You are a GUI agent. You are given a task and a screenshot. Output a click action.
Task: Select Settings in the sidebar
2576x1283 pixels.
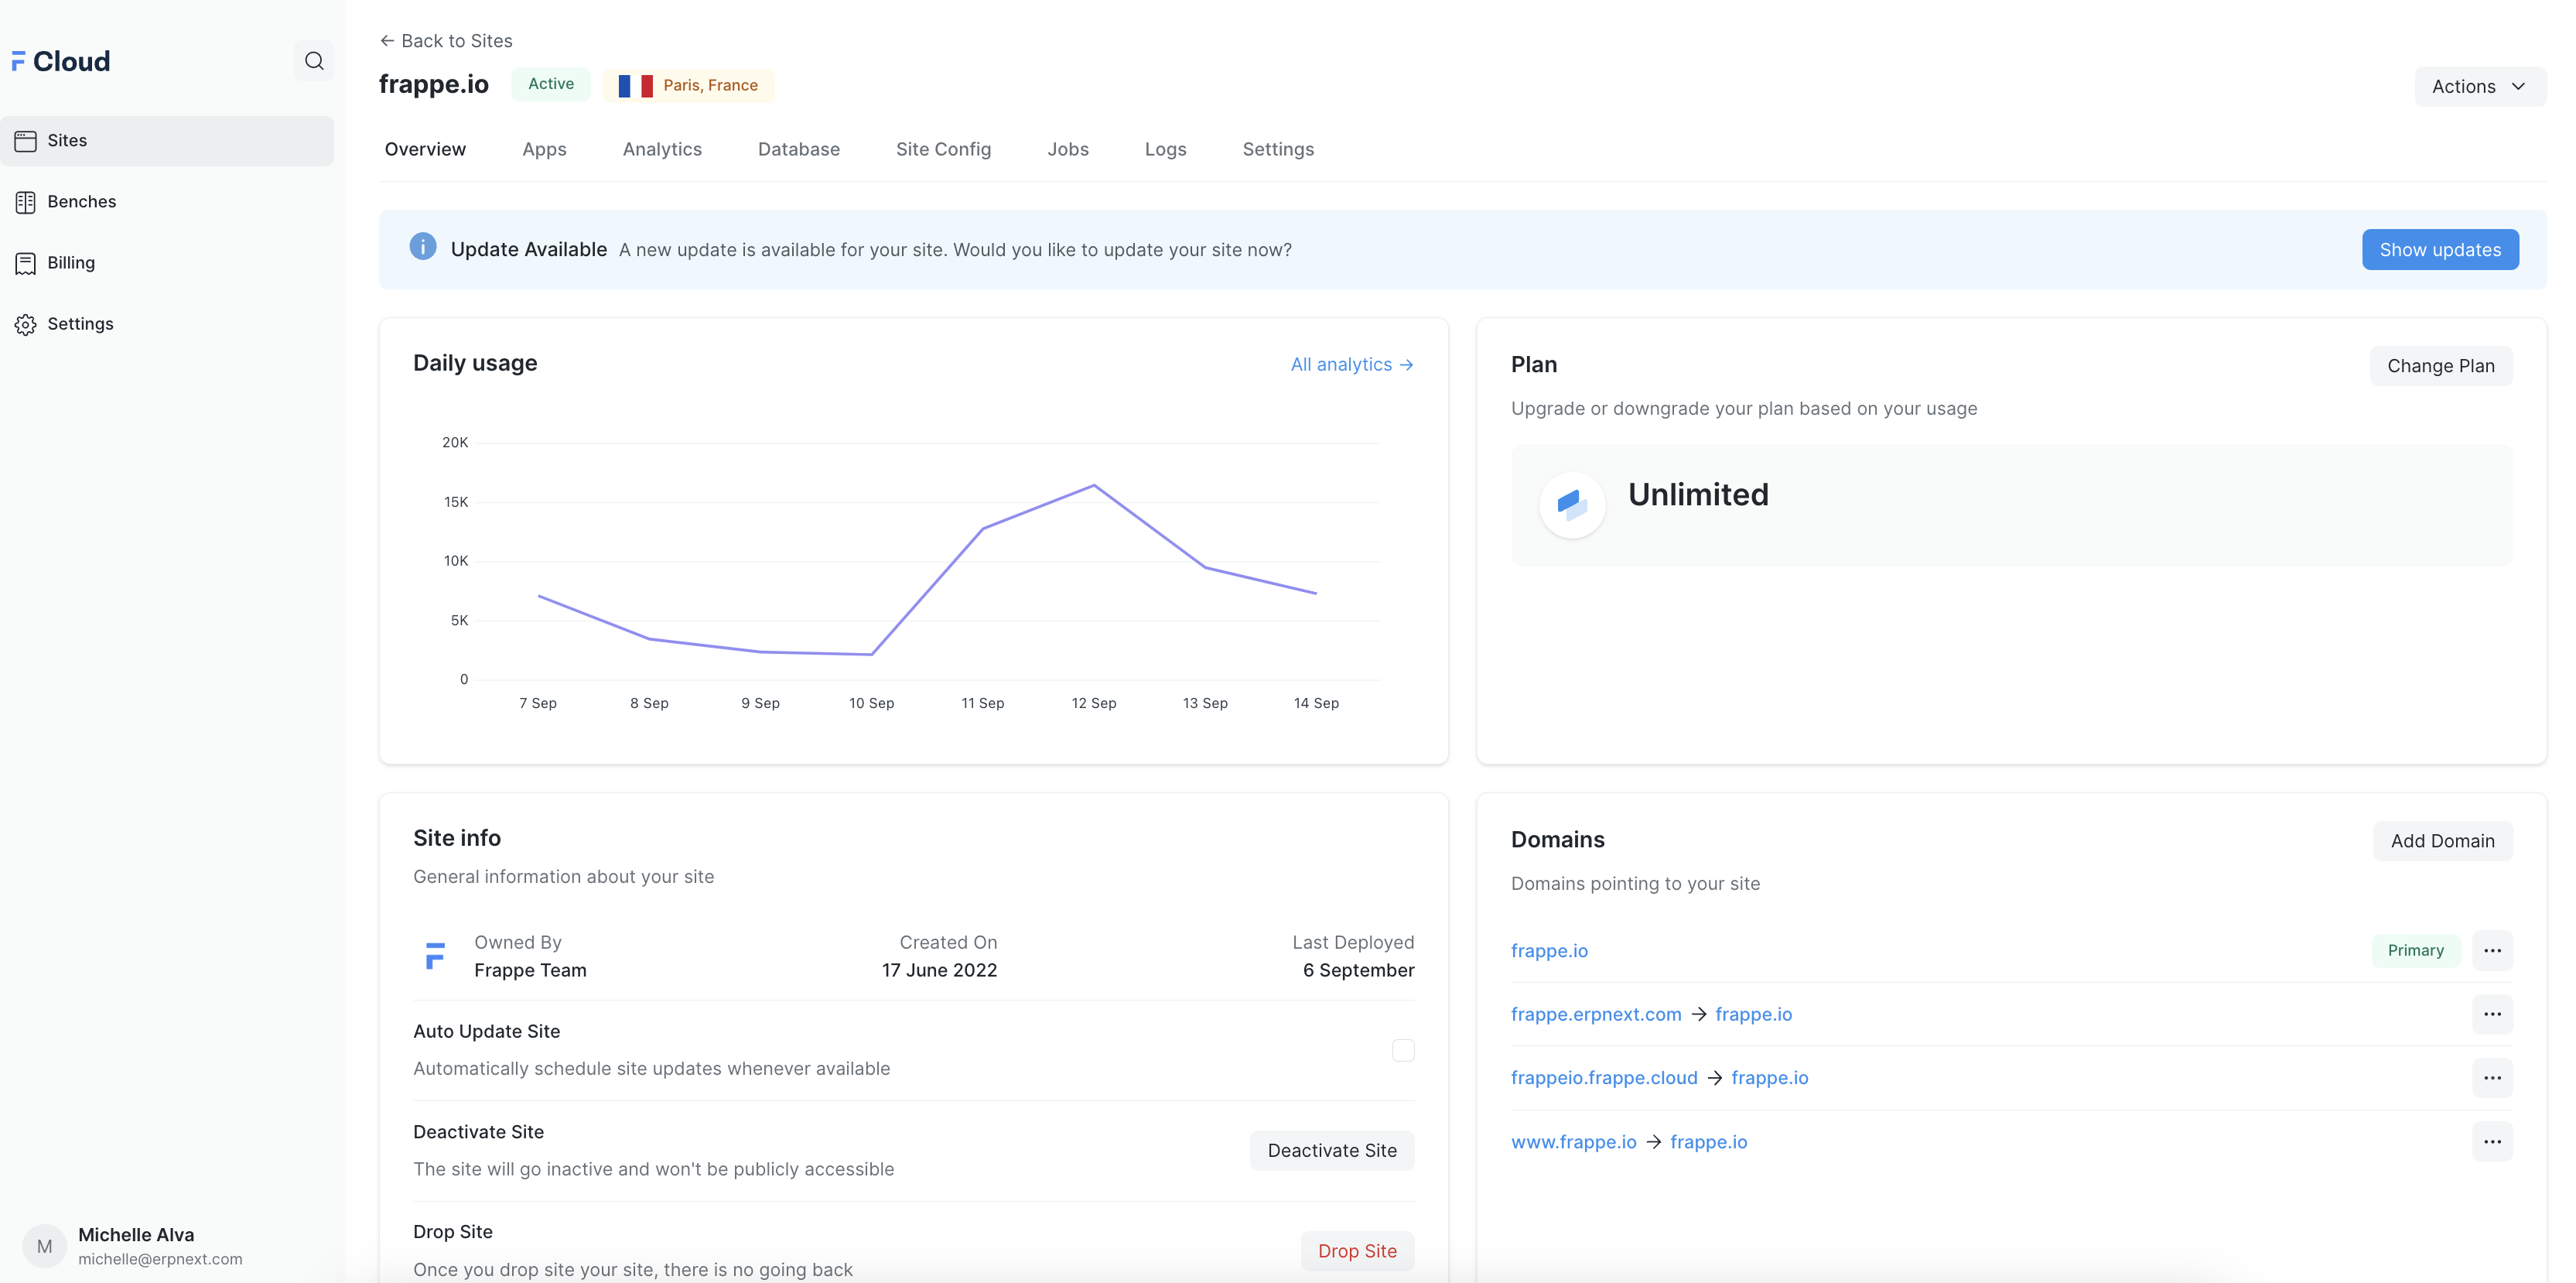pyautogui.click(x=167, y=324)
